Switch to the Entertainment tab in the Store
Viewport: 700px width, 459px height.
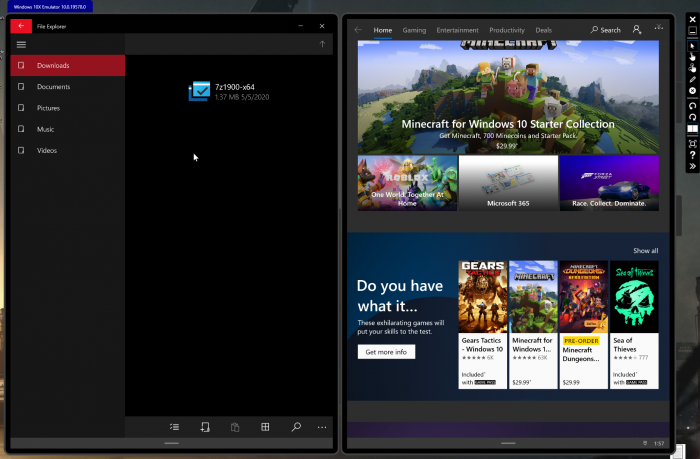[x=458, y=30]
